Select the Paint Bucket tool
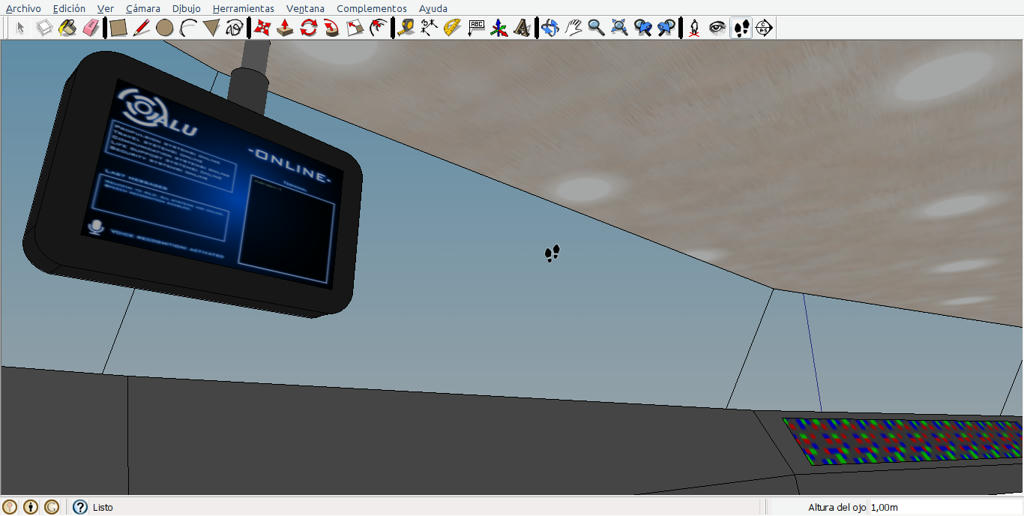The height and width of the screenshot is (516, 1024). coord(67,27)
